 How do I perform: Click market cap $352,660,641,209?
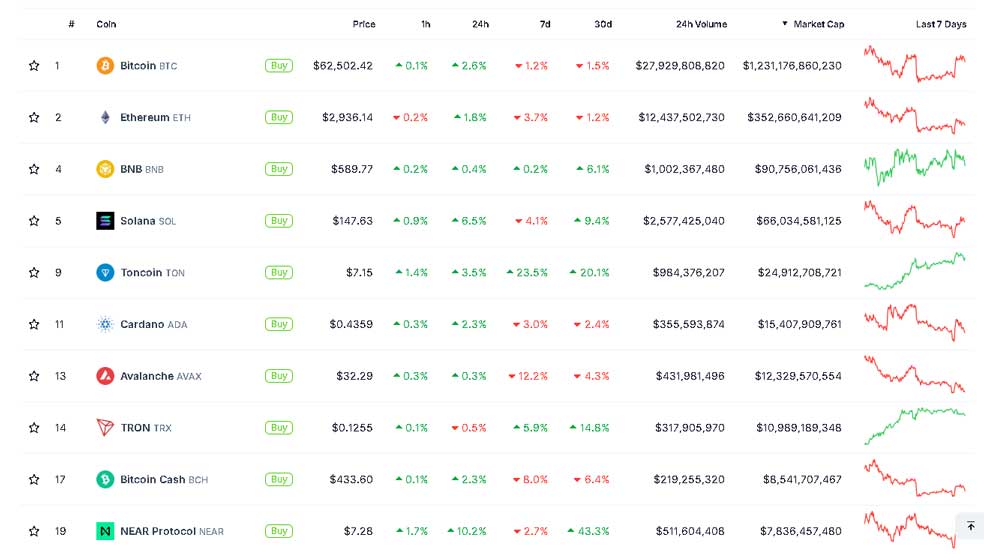pyautogui.click(x=794, y=117)
